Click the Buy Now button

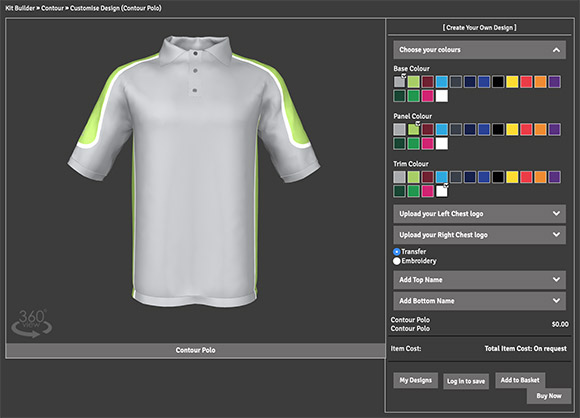tap(549, 396)
